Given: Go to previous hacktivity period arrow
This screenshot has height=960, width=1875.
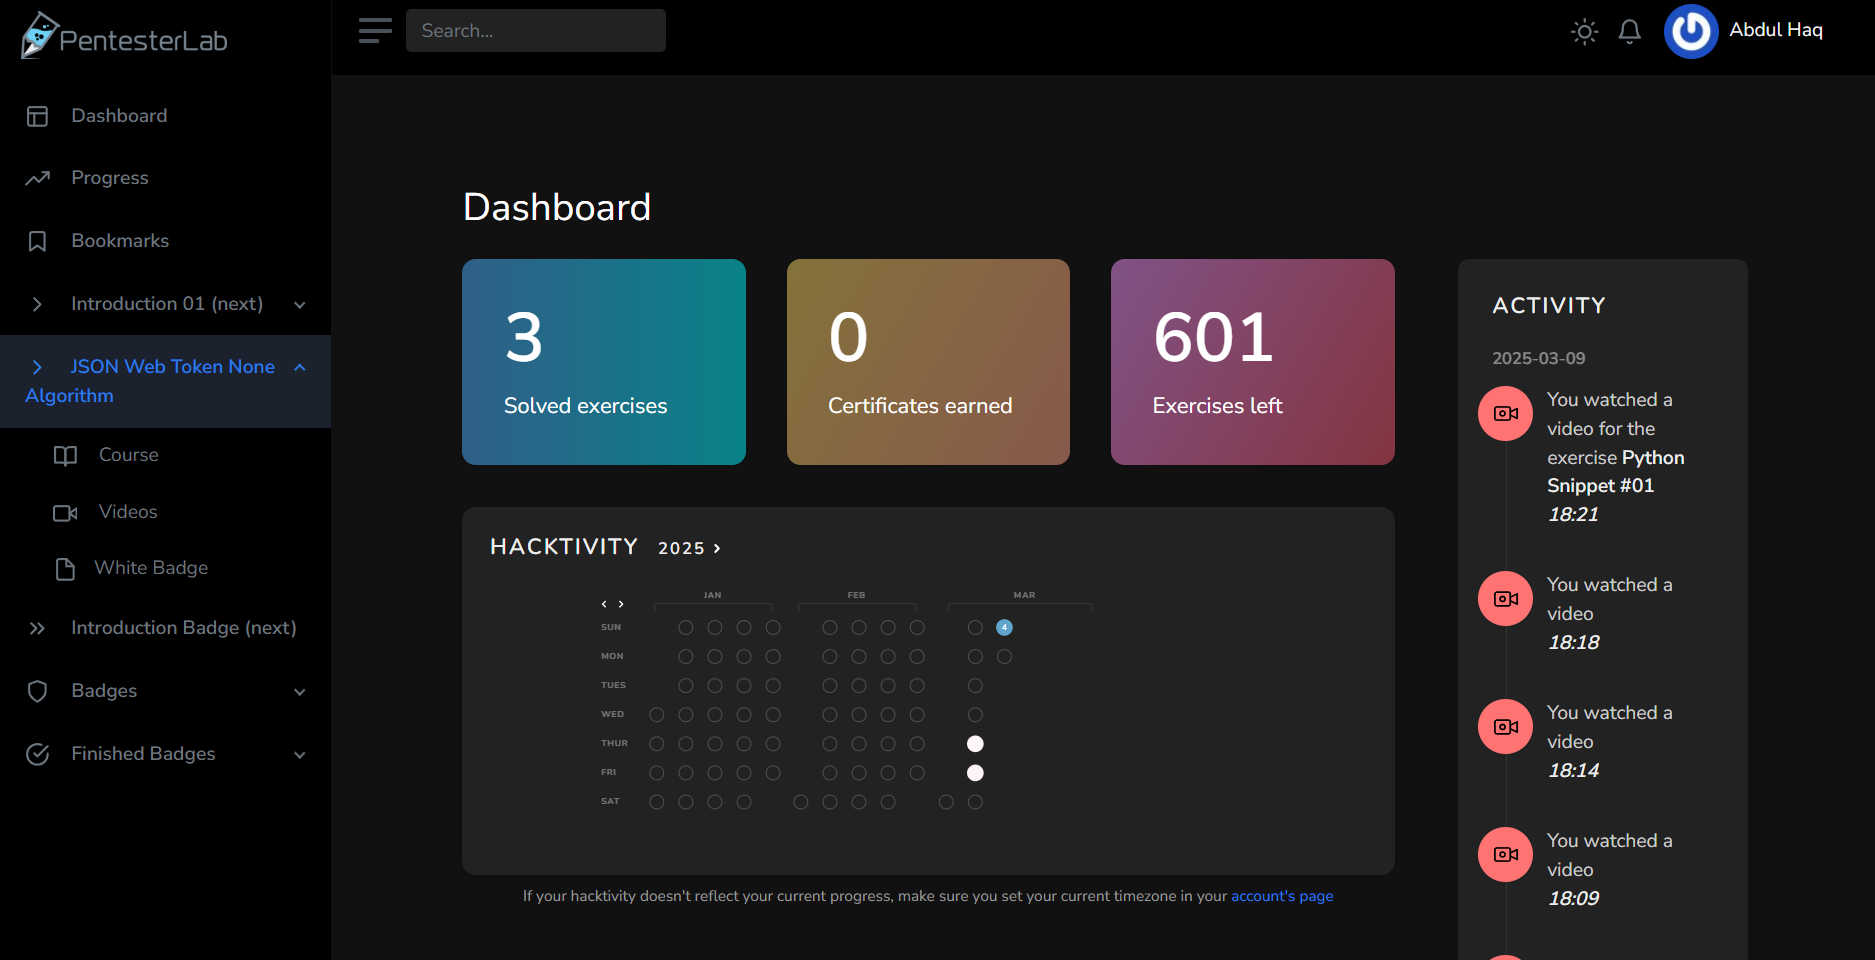Looking at the screenshot, I should 604,604.
